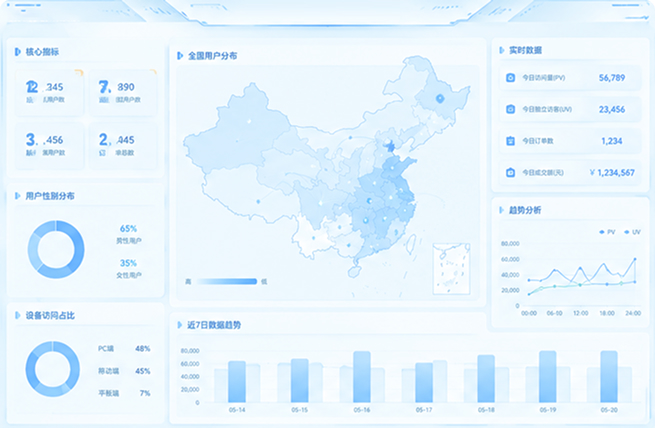655x428 pixels.
Task: Click the 12:00 label on trend axis
Action: [x=581, y=313]
